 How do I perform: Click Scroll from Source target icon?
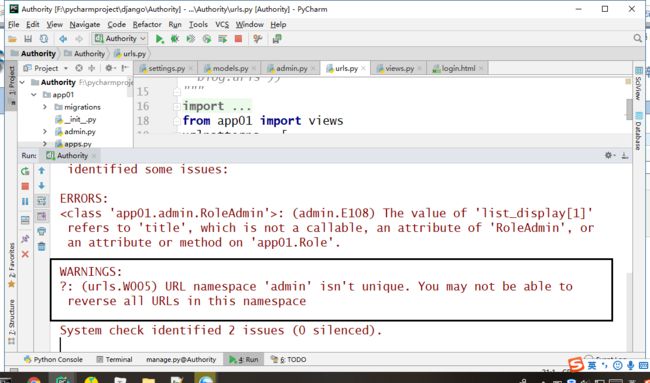(79, 68)
